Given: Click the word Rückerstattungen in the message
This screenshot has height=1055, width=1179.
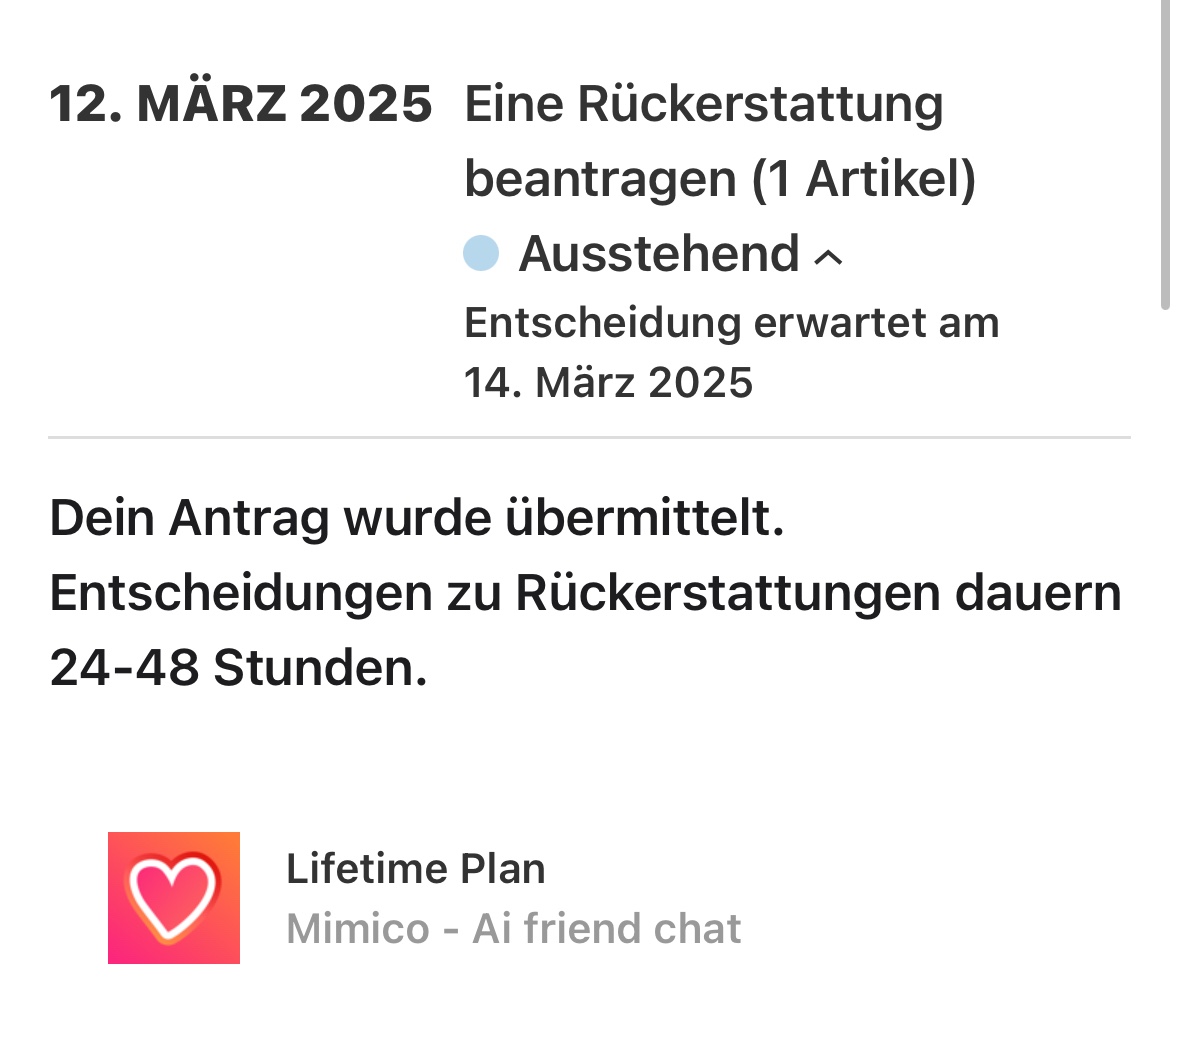Looking at the screenshot, I should [728, 593].
